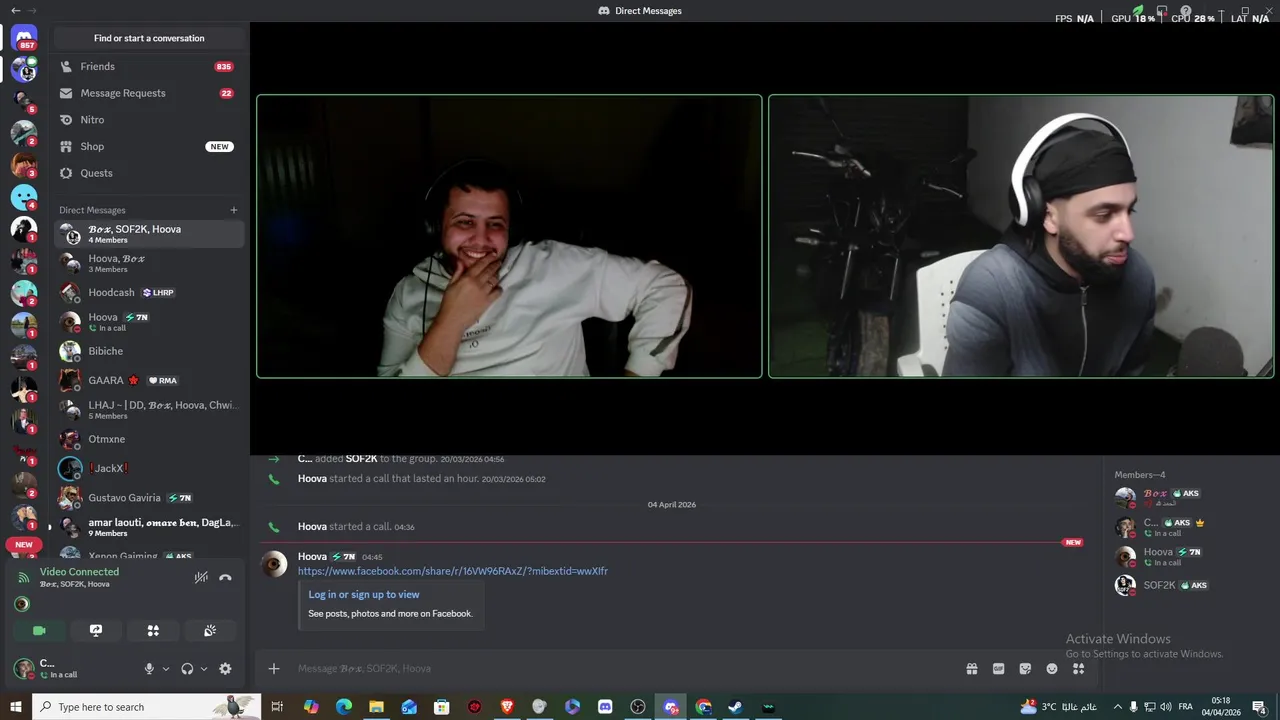Open Hoova direct message marked In a call
1280x720 pixels.
click(149, 322)
